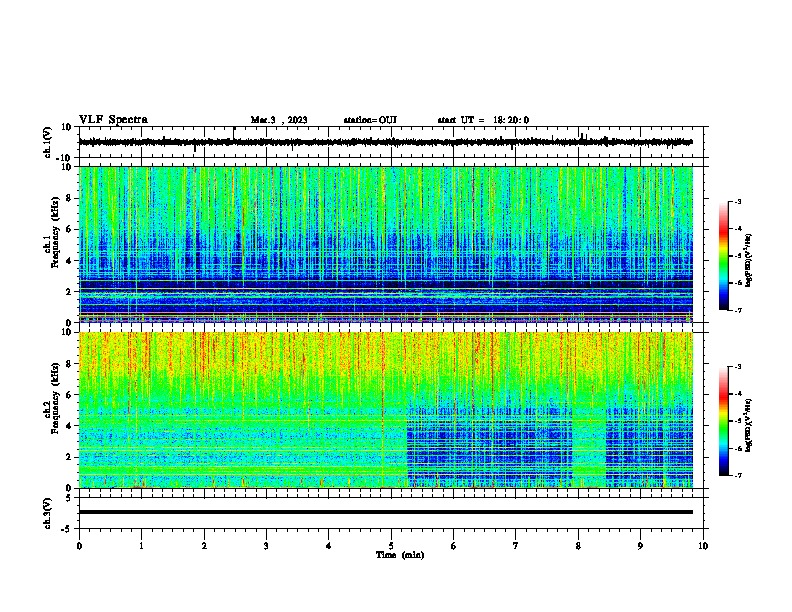Click the "2" kHz tick on ch.1 axis
Viewport: 792px width, 612px height.
pos(70,291)
